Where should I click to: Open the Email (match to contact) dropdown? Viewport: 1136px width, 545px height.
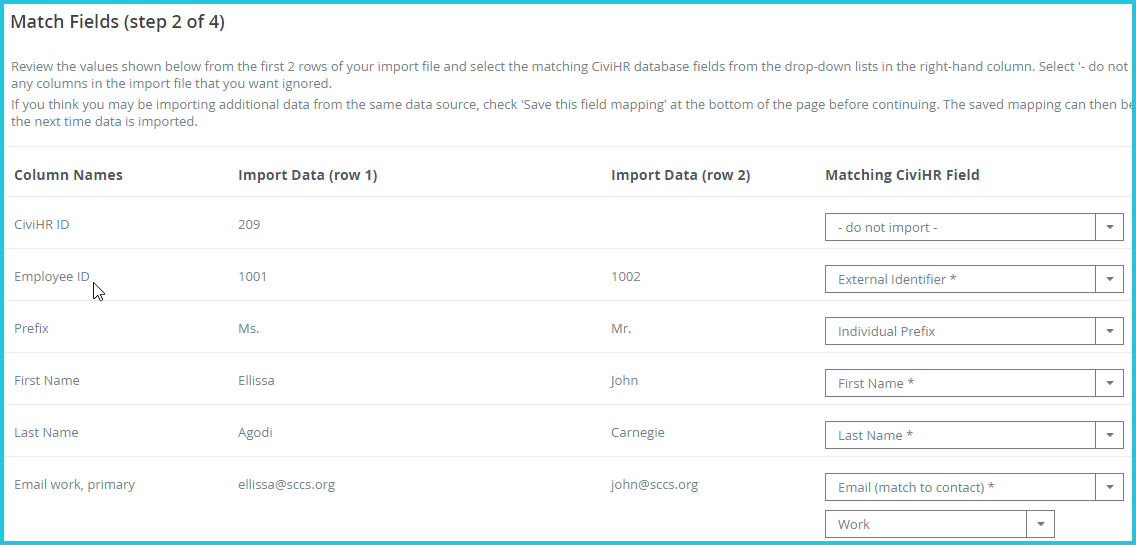click(x=974, y=487)
